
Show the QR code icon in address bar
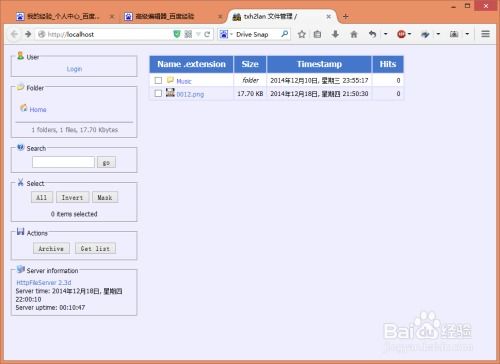(x=188, y=34)
